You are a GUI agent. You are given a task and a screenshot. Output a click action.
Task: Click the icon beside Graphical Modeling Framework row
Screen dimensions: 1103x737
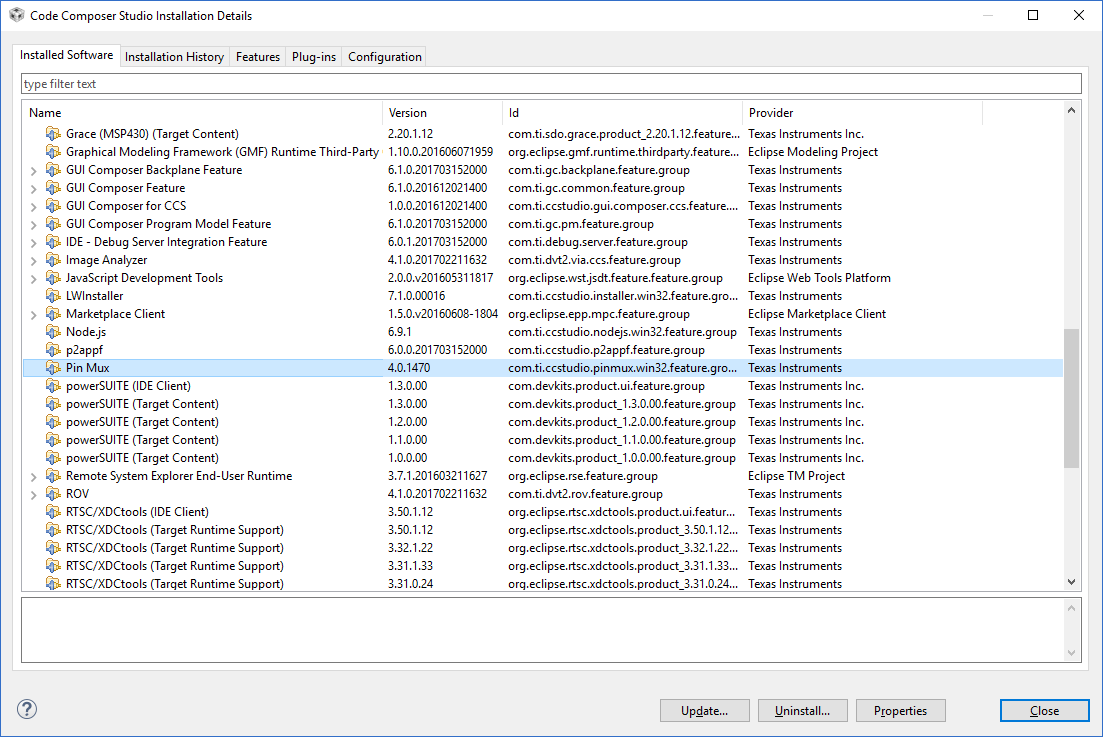pyautogui.click(x=53, y=152)
